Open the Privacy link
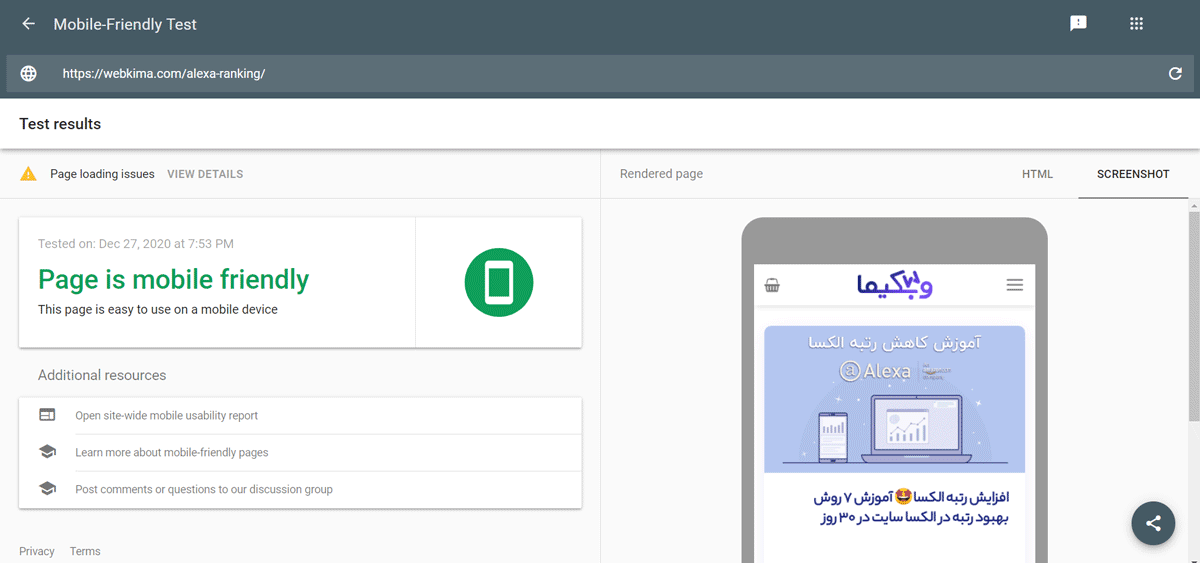The height and width of the screenshot is (563, 1200). pos(37,551)
